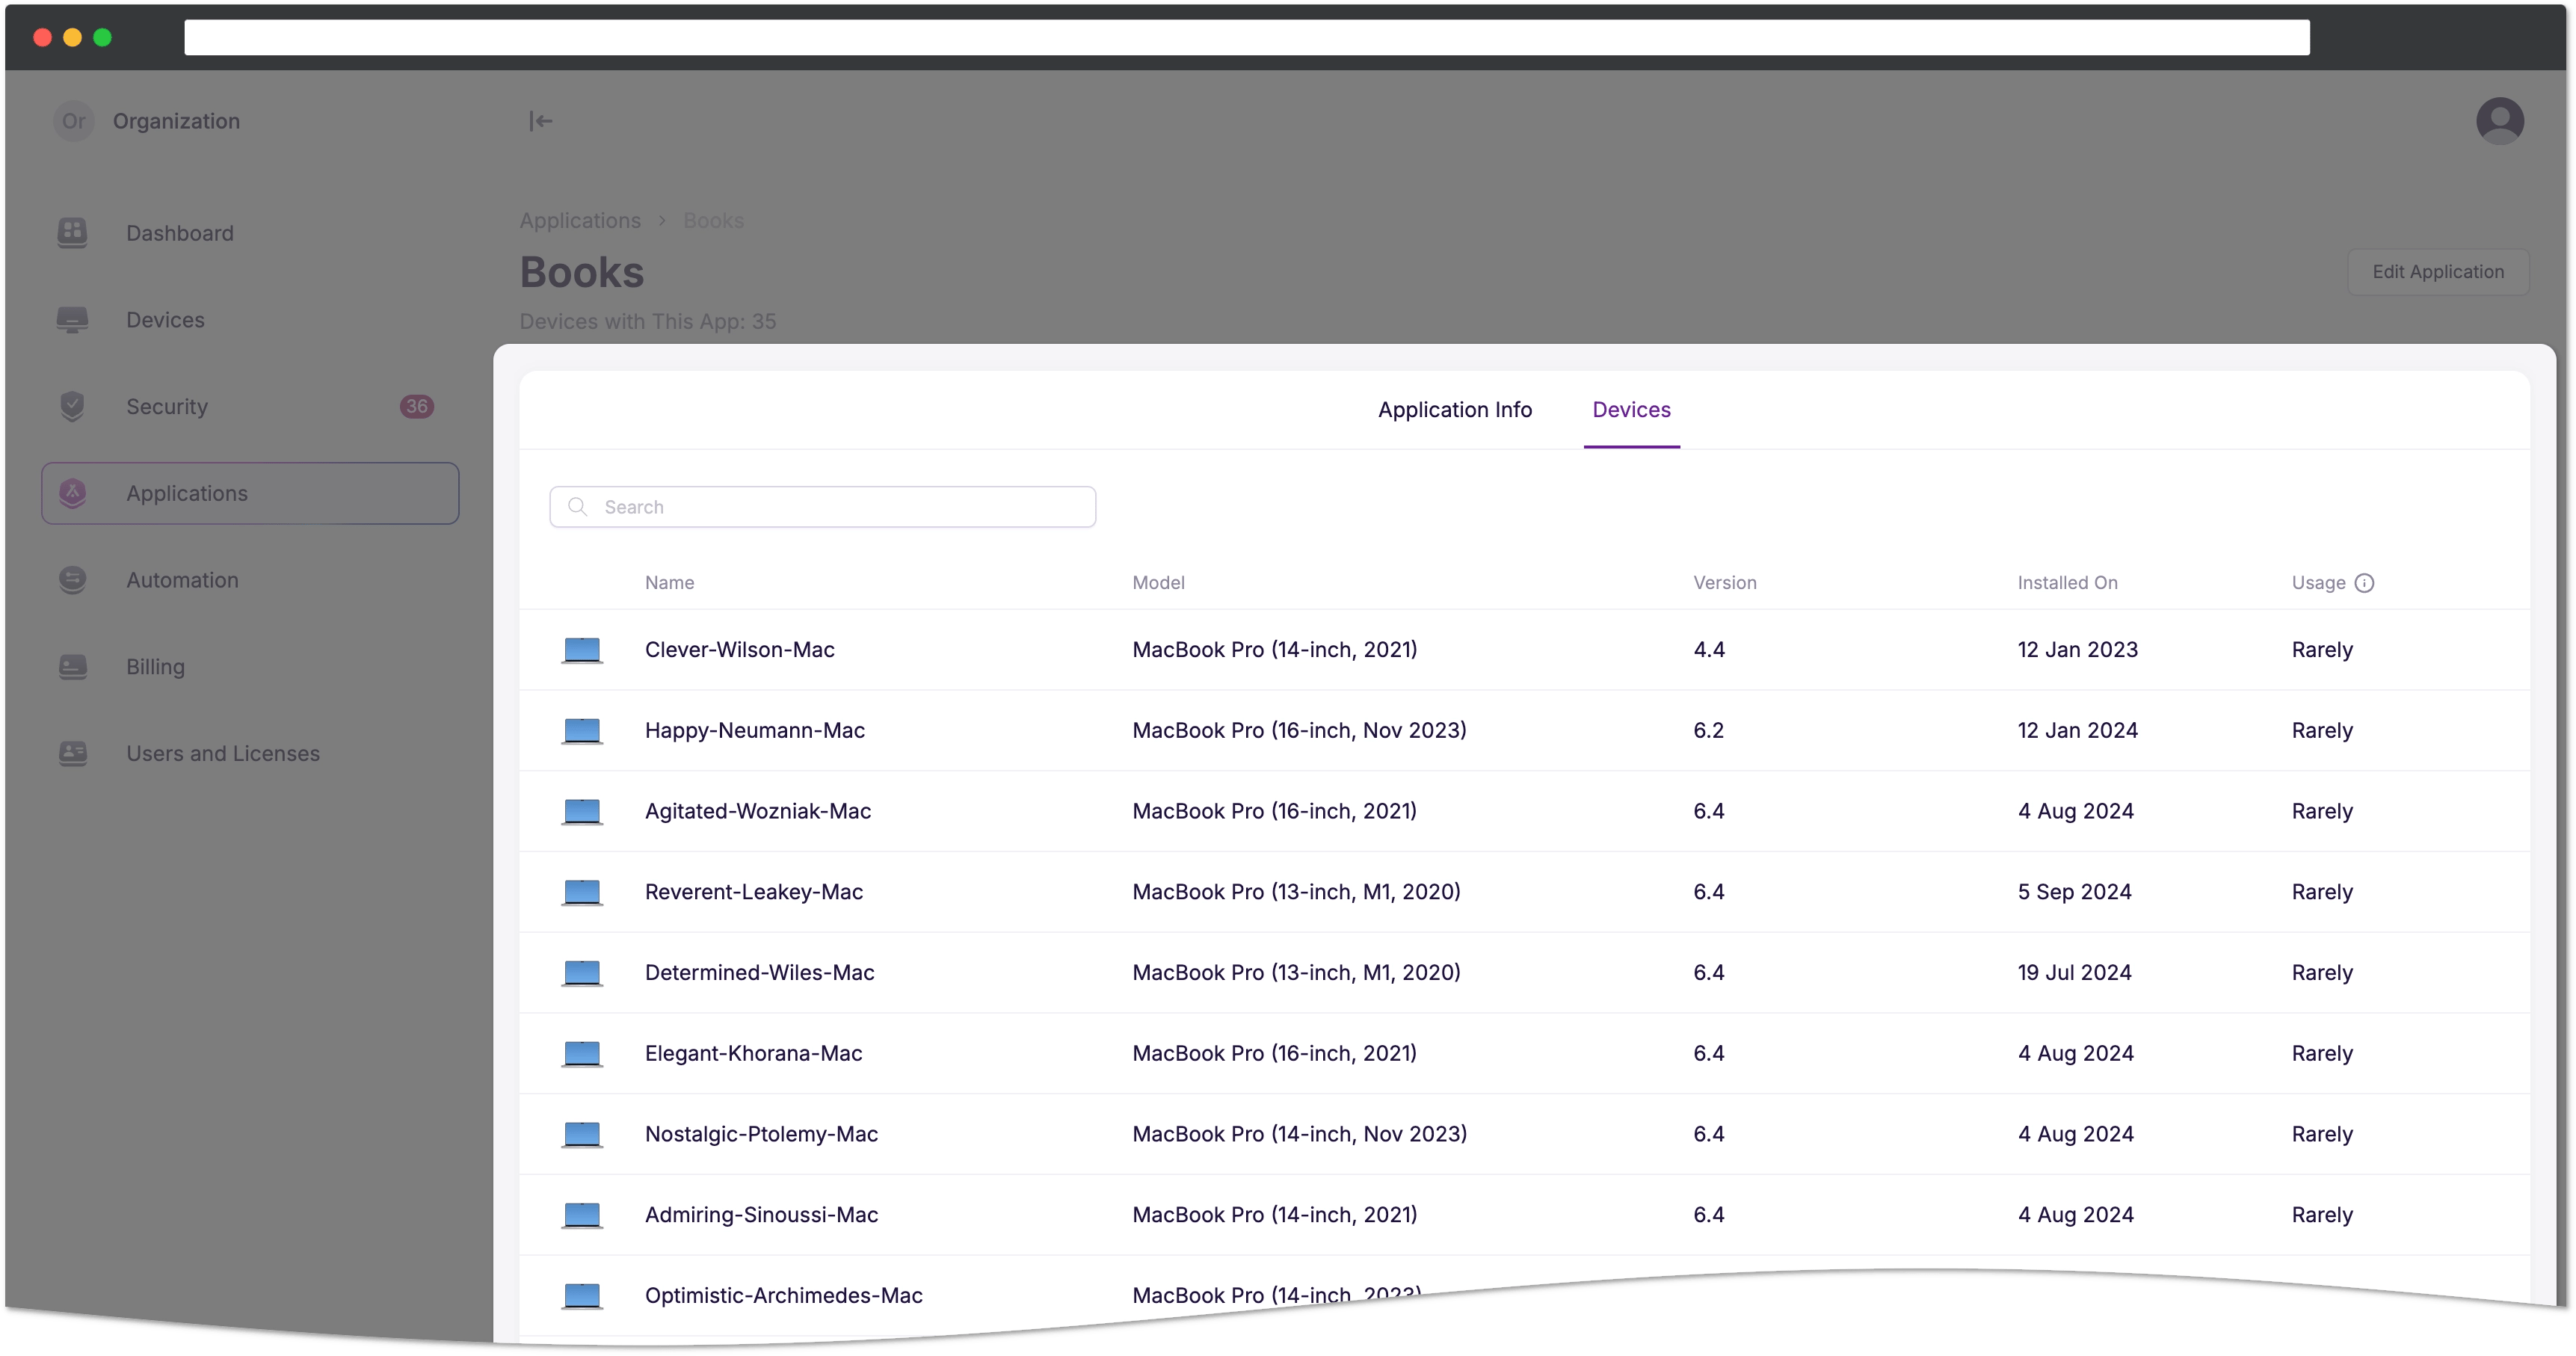Image resolution: width=2576 pixels, height=1356 pixels.
Task: Sort by the Version column header
Action: [1724, 583]
